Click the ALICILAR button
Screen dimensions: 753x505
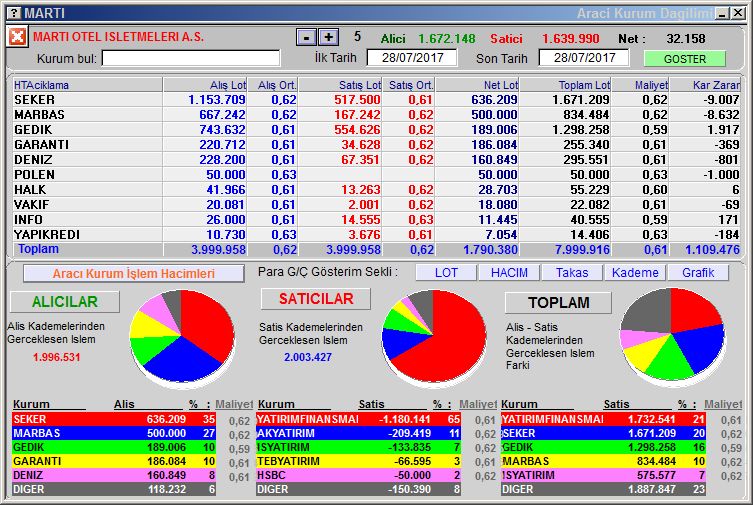65,302
